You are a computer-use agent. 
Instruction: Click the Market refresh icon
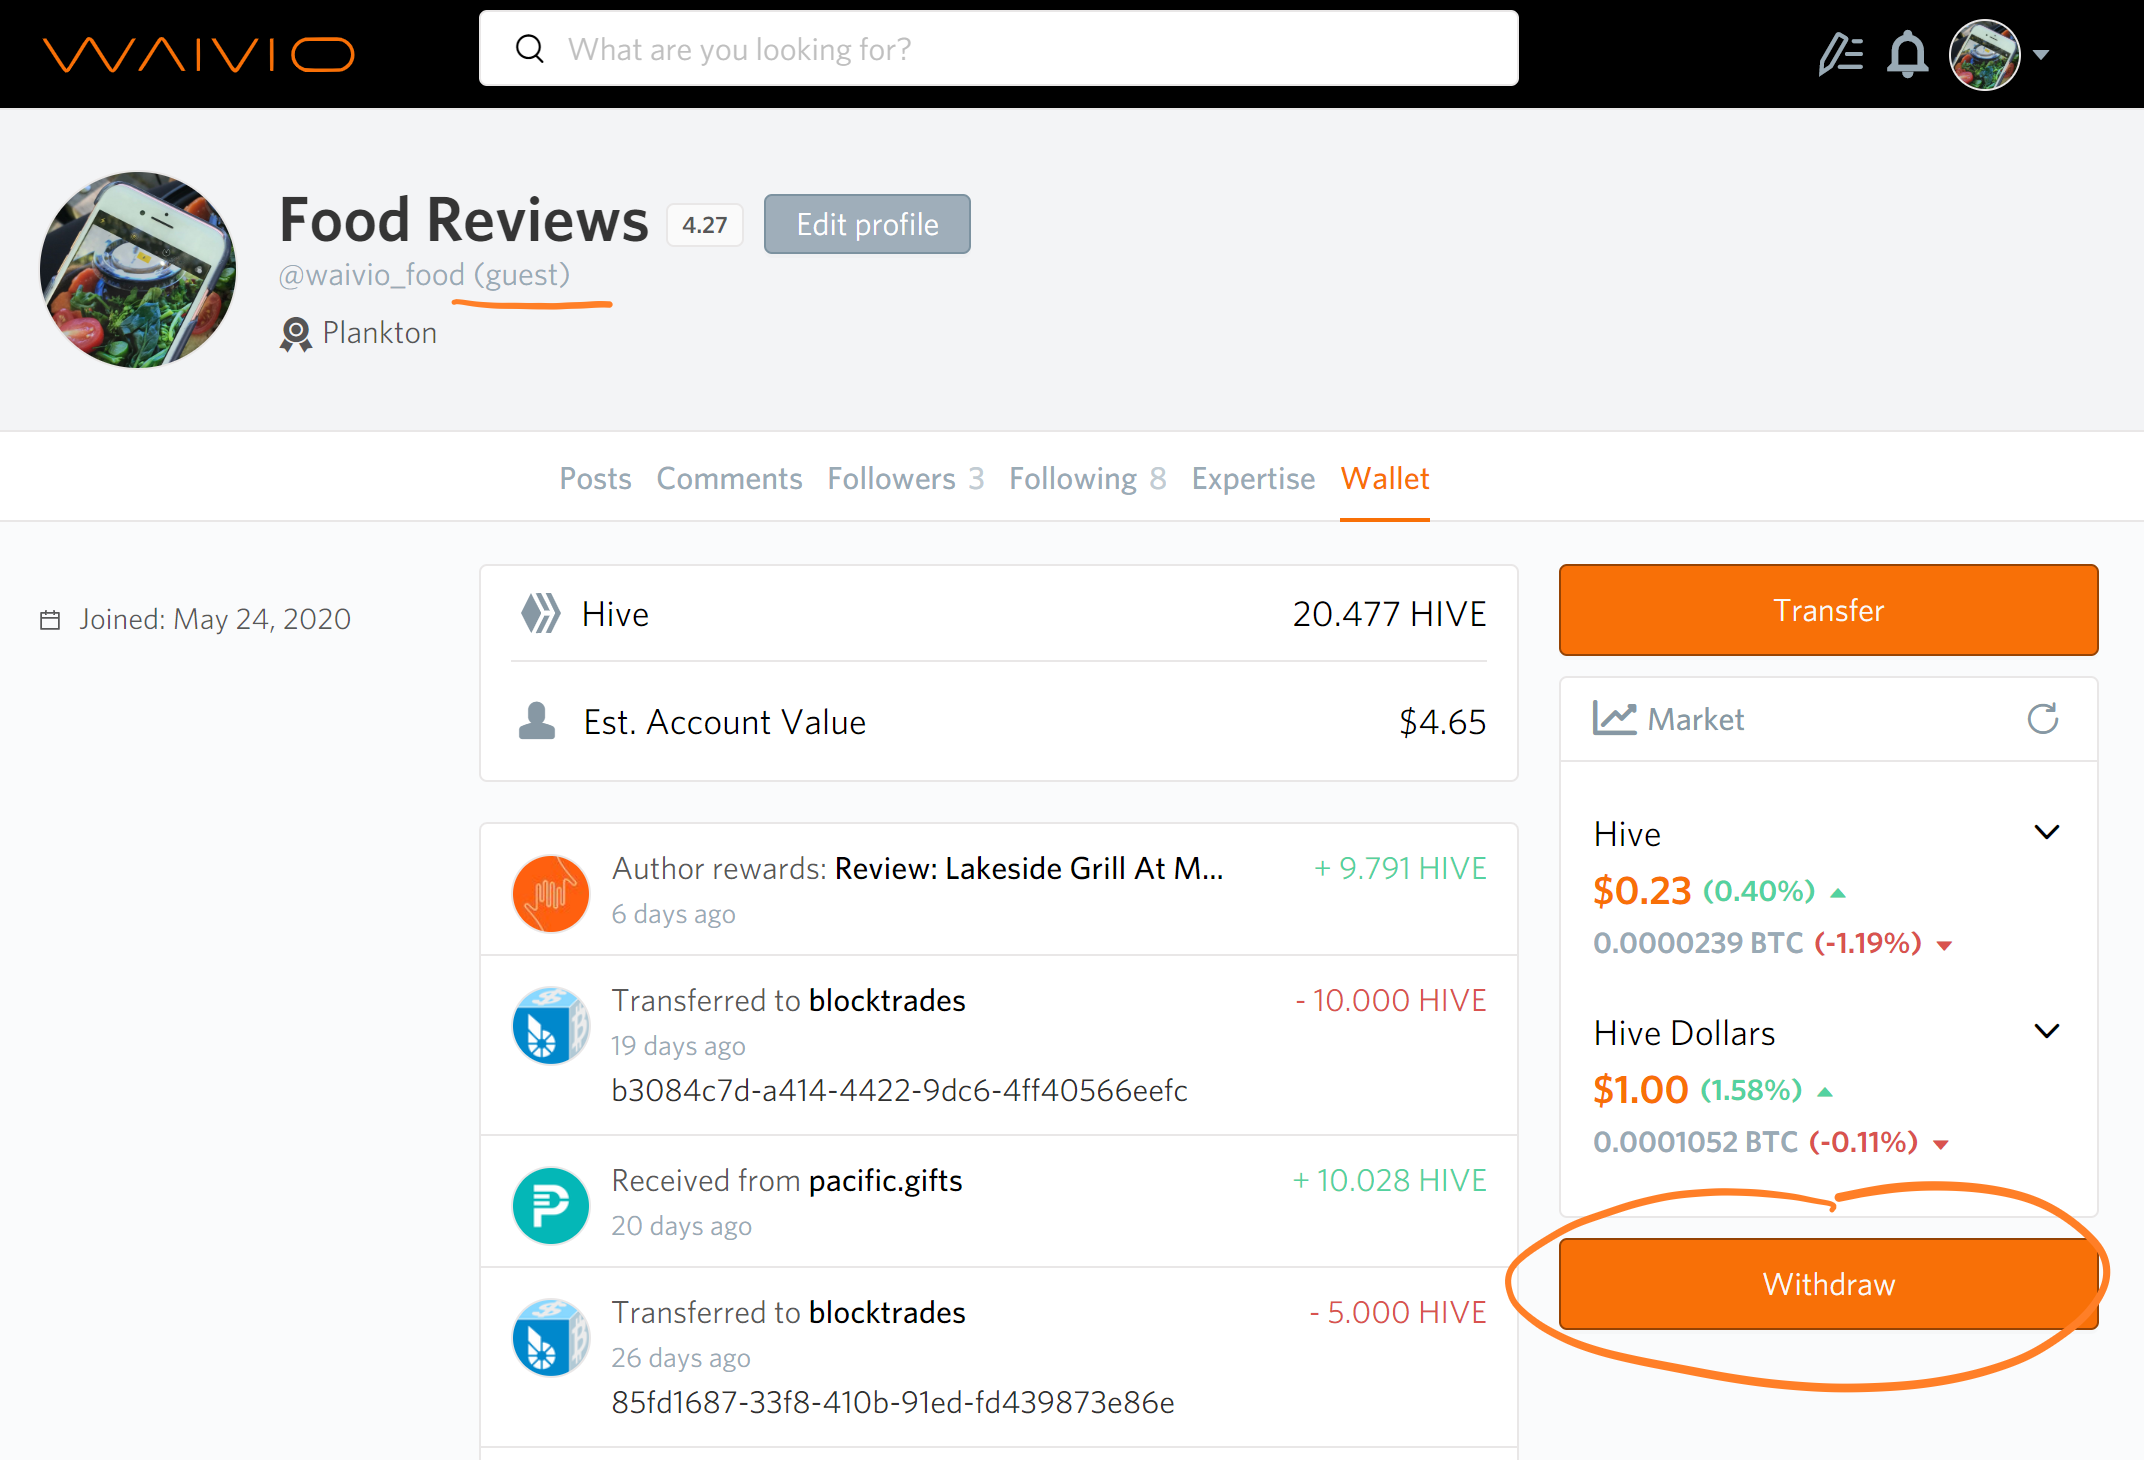(x=2042, y=718)
